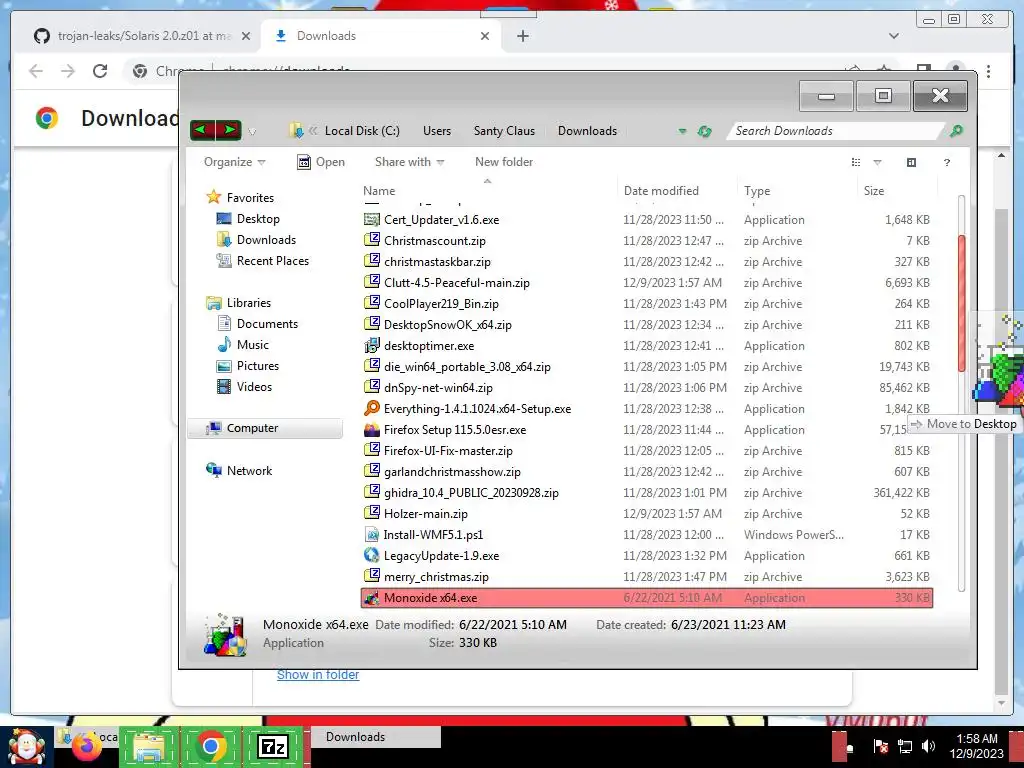
Task: Change the view via the view icon
Action: tap(856, 163)
